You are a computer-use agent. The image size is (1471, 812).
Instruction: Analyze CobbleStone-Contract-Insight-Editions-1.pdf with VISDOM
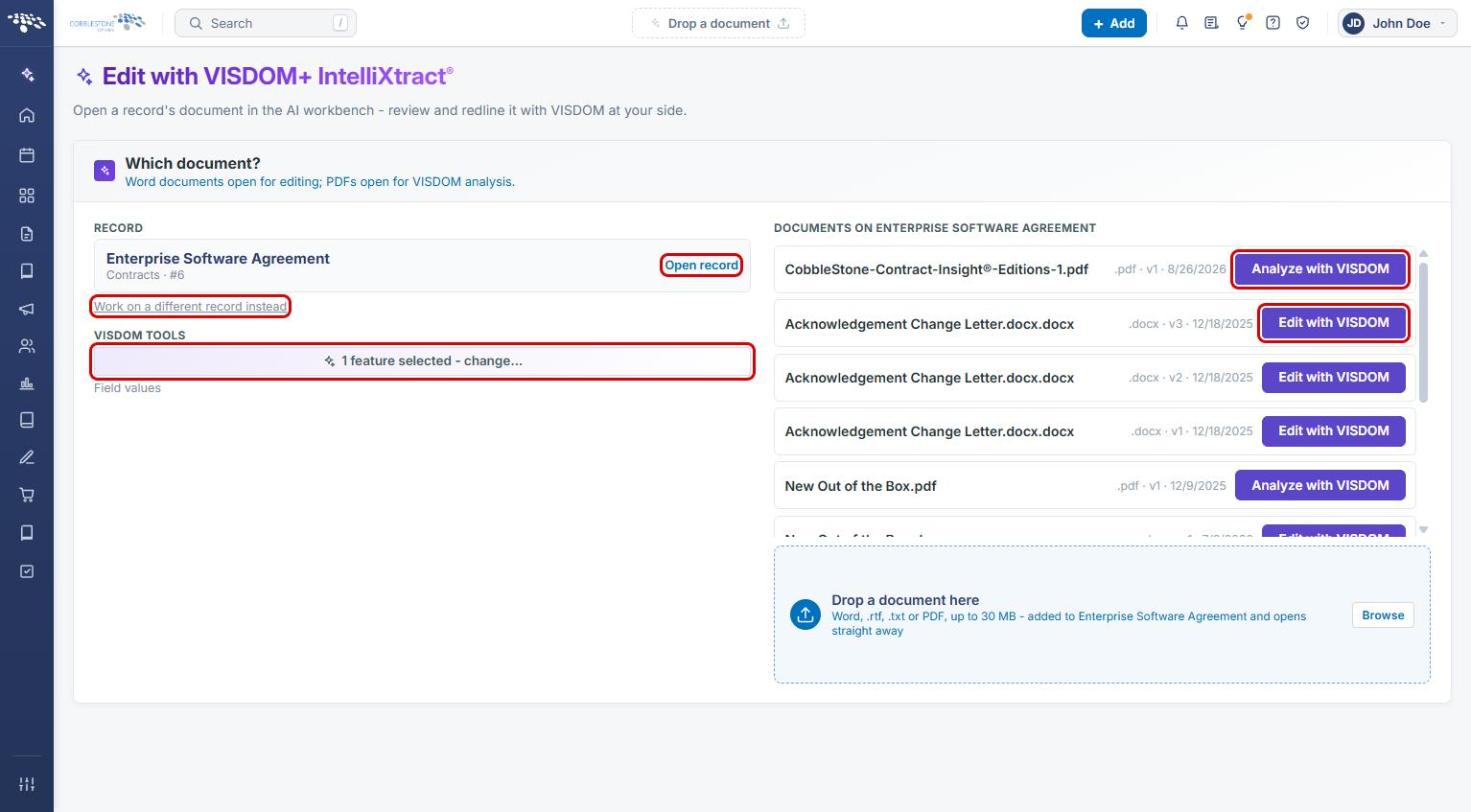click(1320, 268)
